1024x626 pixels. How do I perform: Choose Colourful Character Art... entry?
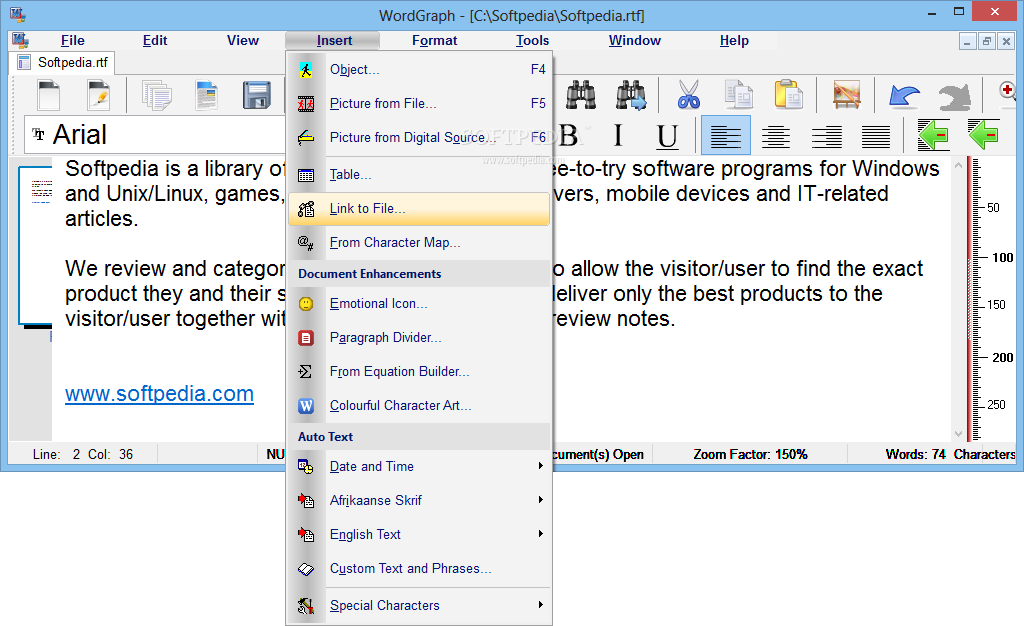point(419,405)
